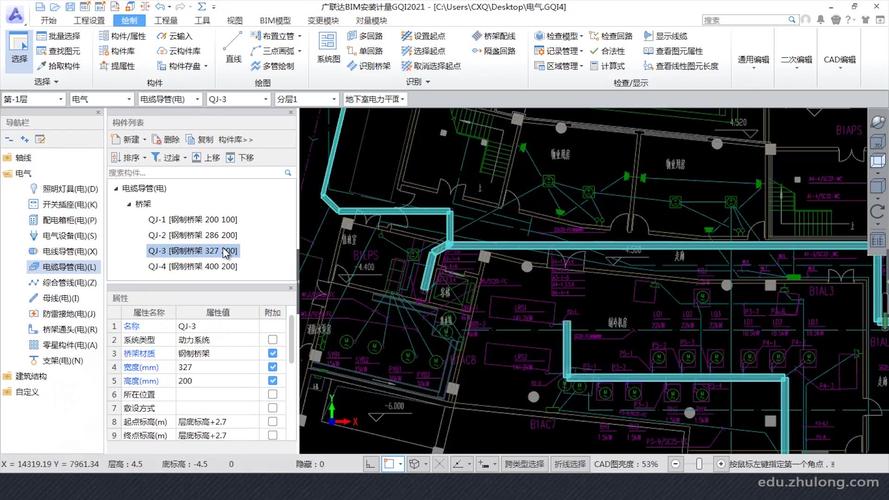Open the 系统图 system diagram tool

328,48
